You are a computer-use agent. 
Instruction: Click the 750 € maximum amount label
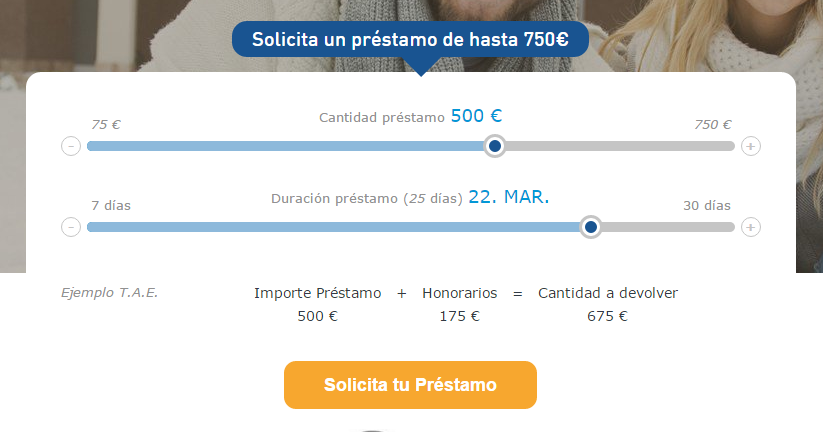click(713, 125)
